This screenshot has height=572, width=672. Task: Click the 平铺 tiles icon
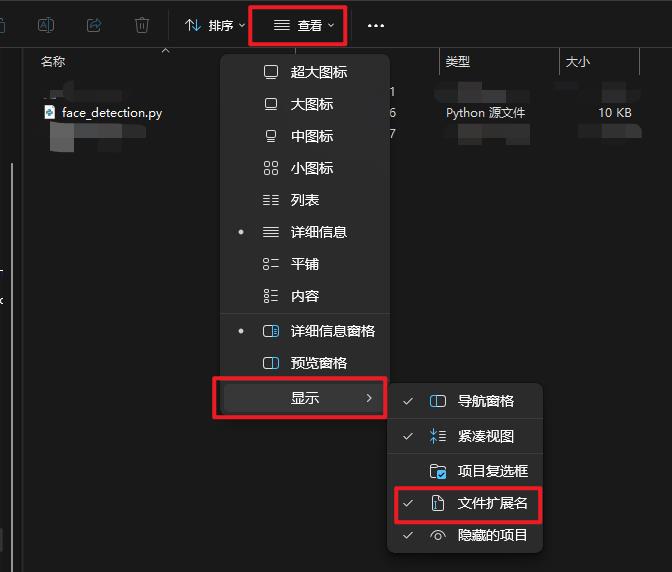click(x=271, y=264)
